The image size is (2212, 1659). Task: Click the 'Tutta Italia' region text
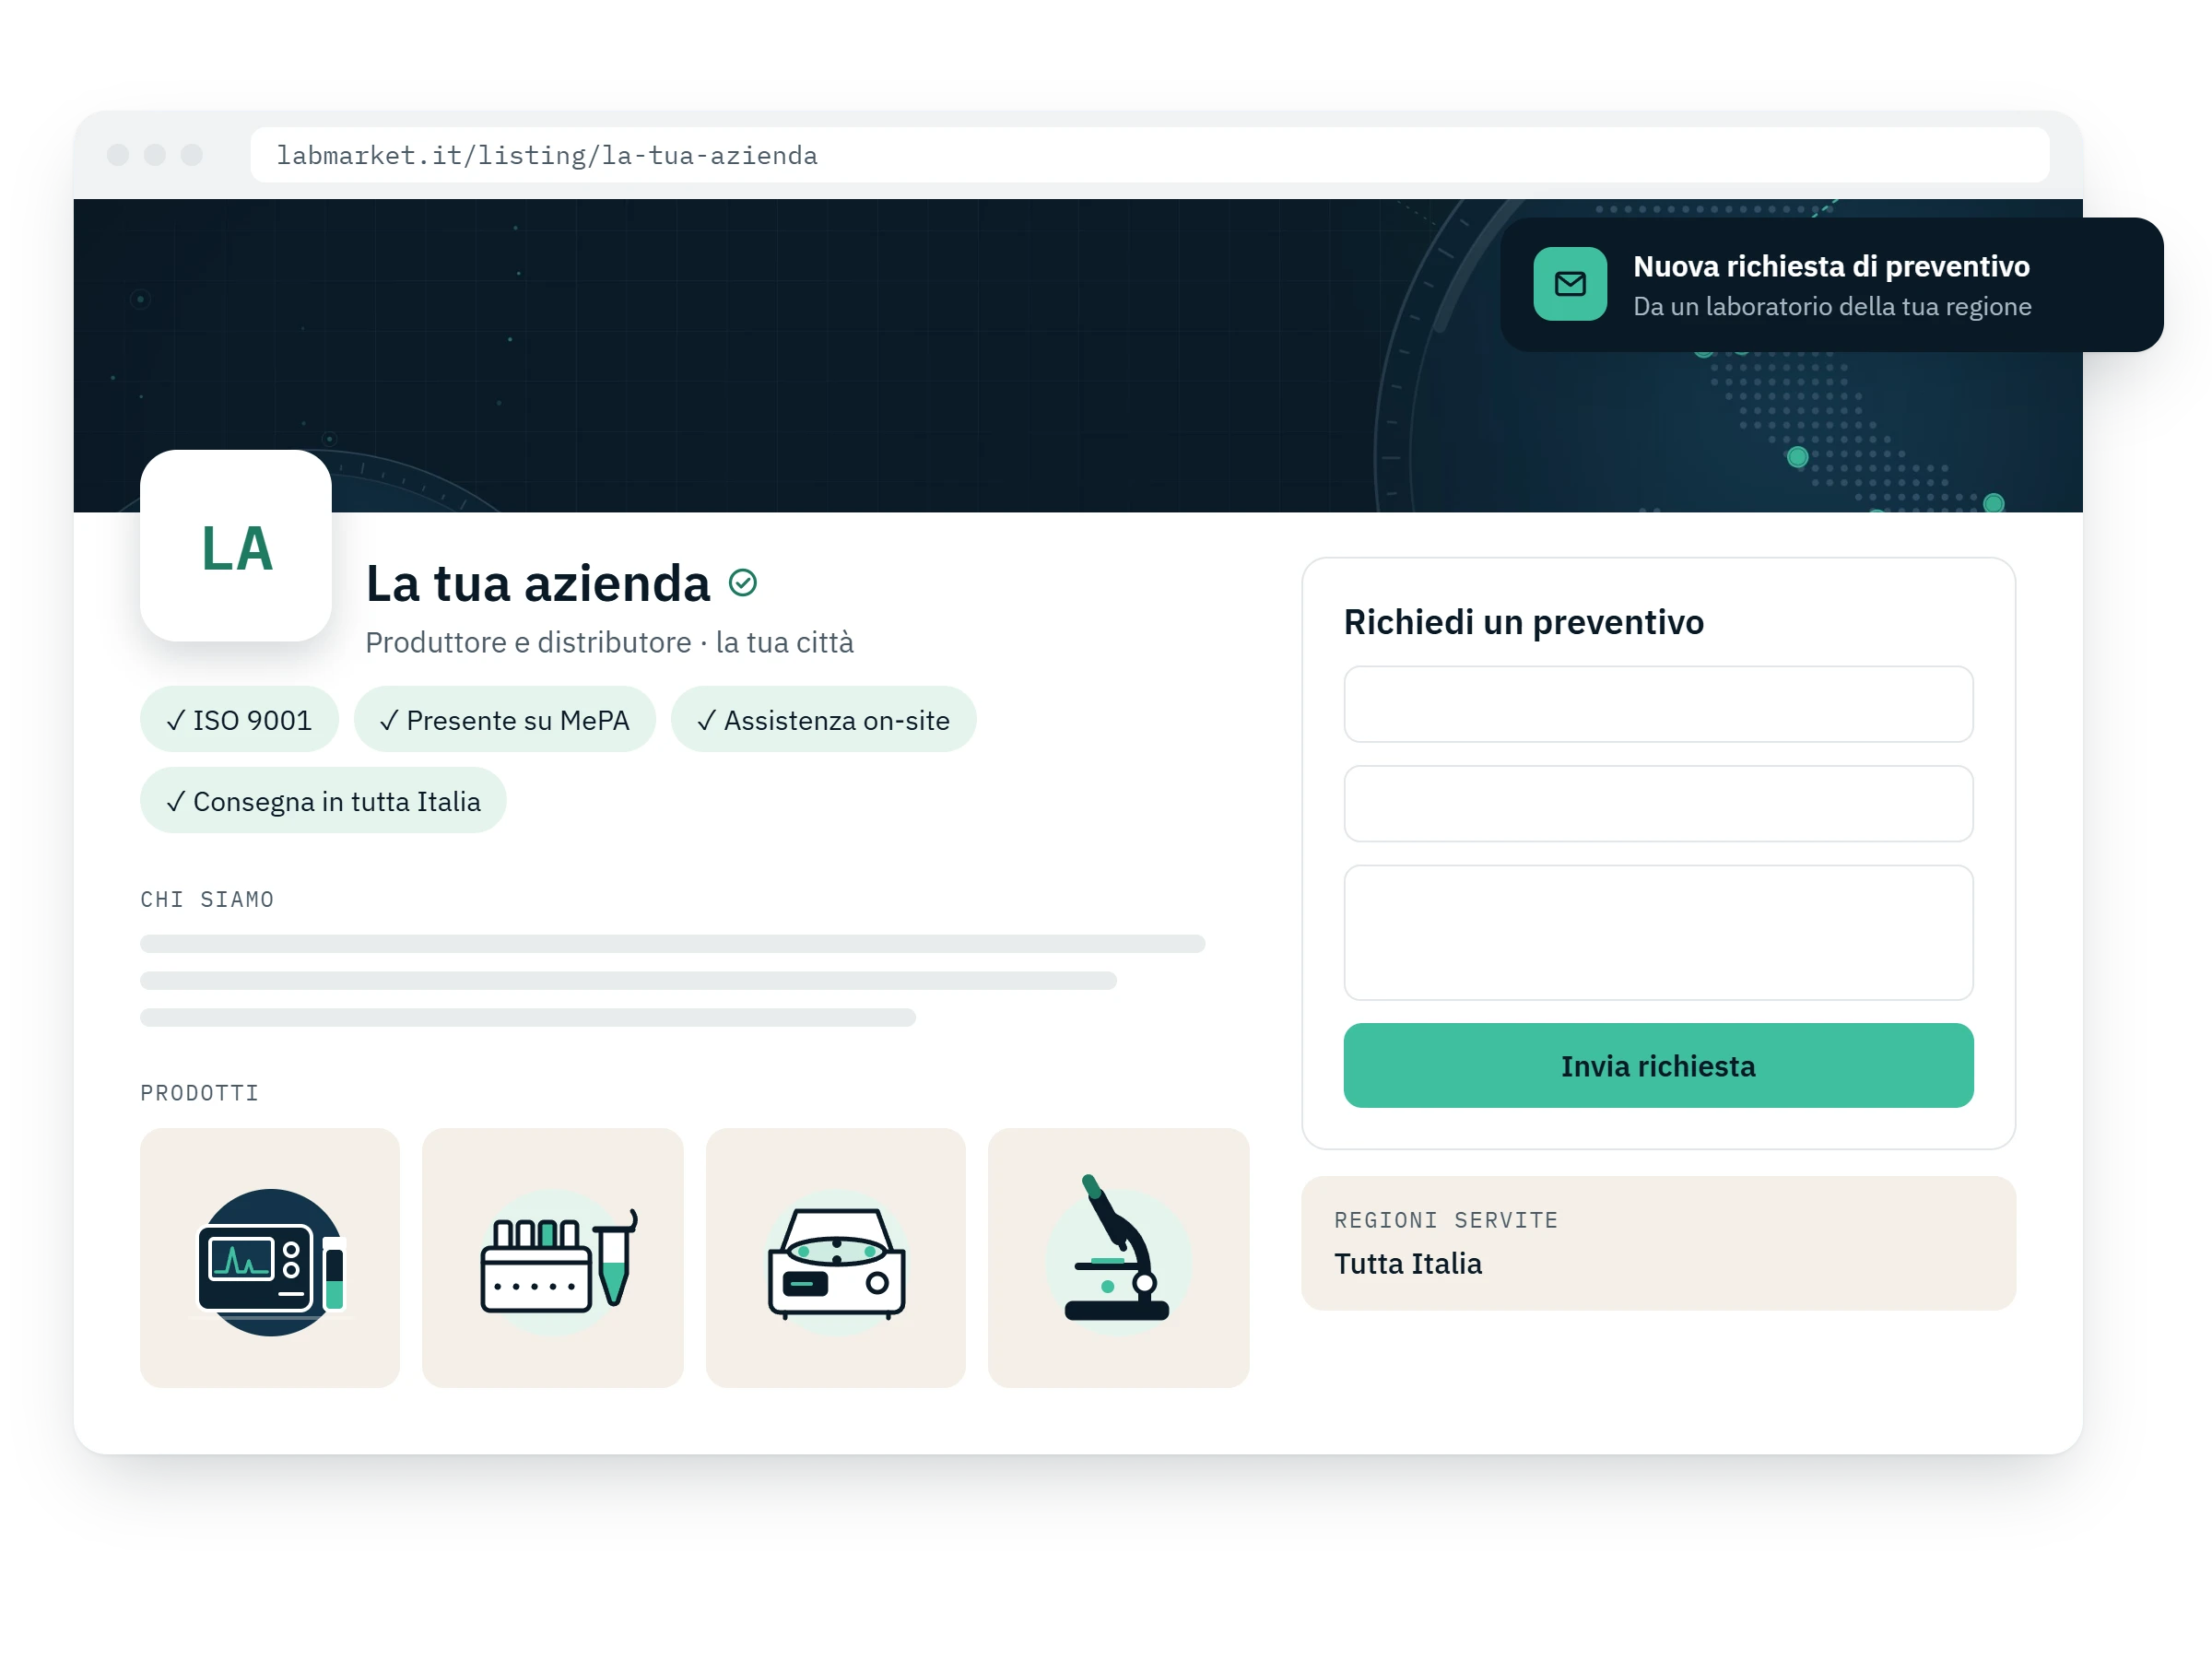coord(1408,1264)
